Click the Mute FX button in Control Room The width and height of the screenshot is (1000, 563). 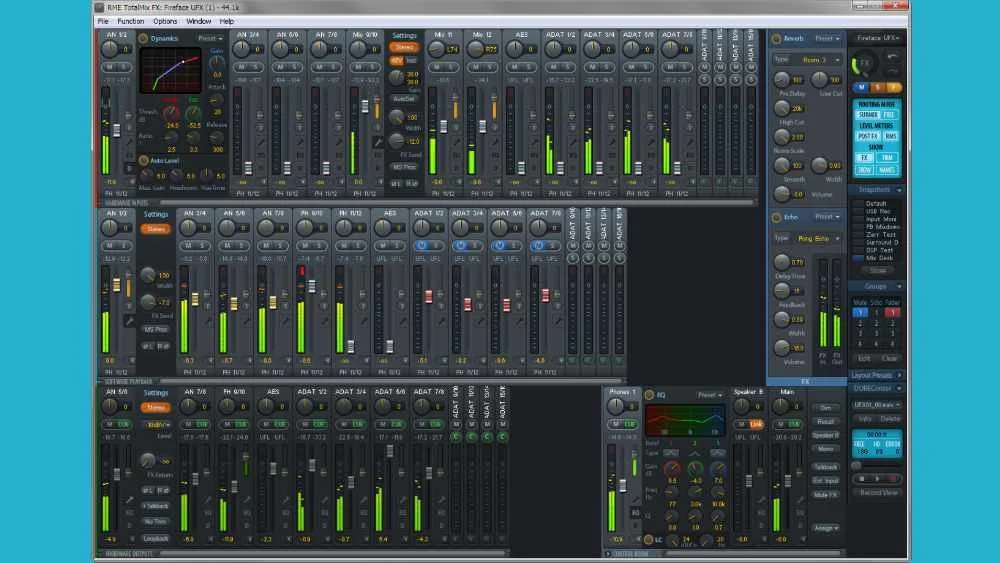coord(826,495)
